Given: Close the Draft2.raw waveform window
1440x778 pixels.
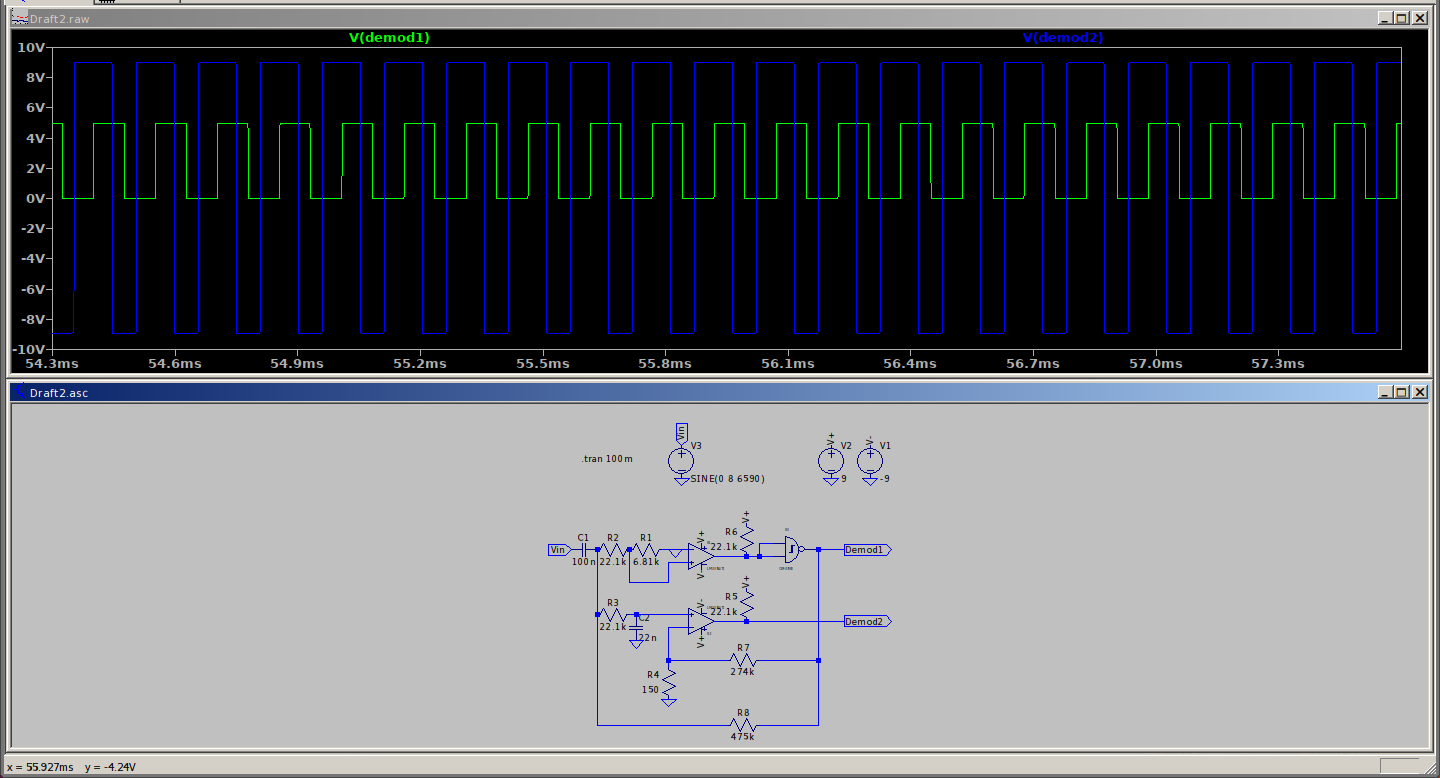Looking at the screenshot, I should pos(1419,18).
